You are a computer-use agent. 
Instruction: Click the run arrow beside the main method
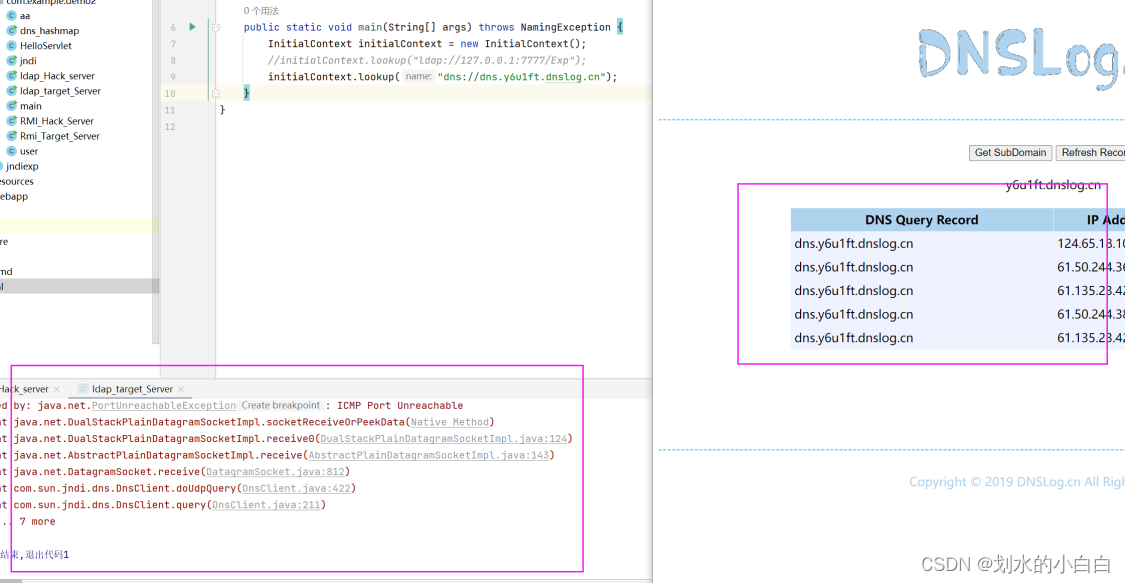click(192, 27)
